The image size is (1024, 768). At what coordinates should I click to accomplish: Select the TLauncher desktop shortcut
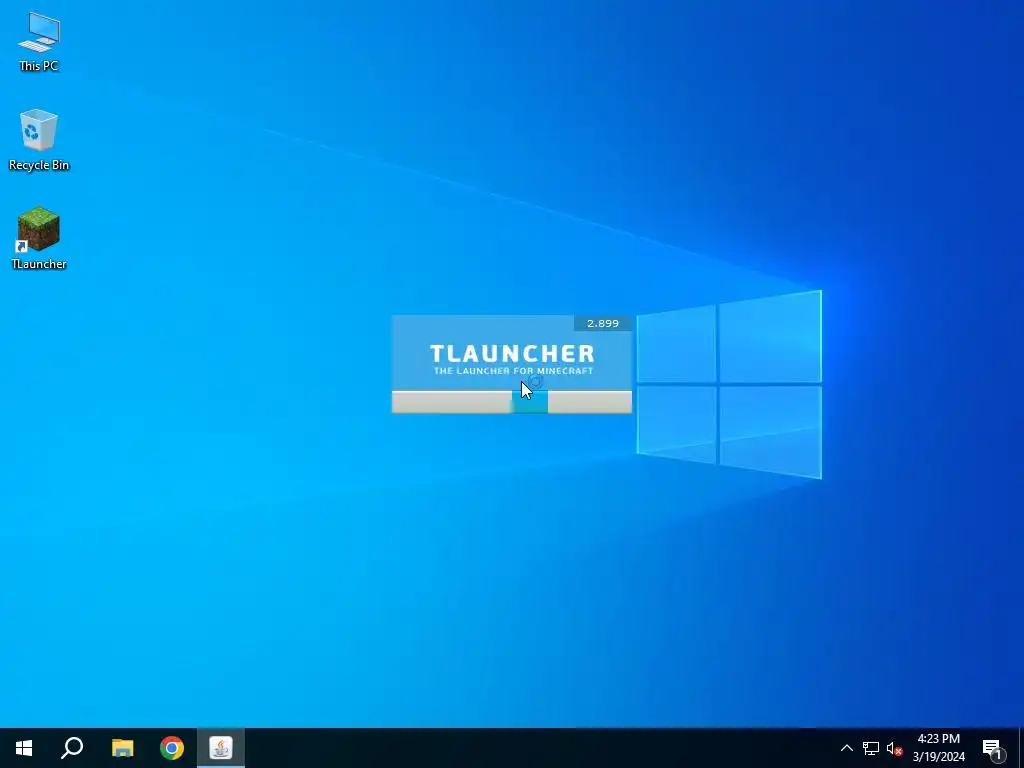[39, 238]
